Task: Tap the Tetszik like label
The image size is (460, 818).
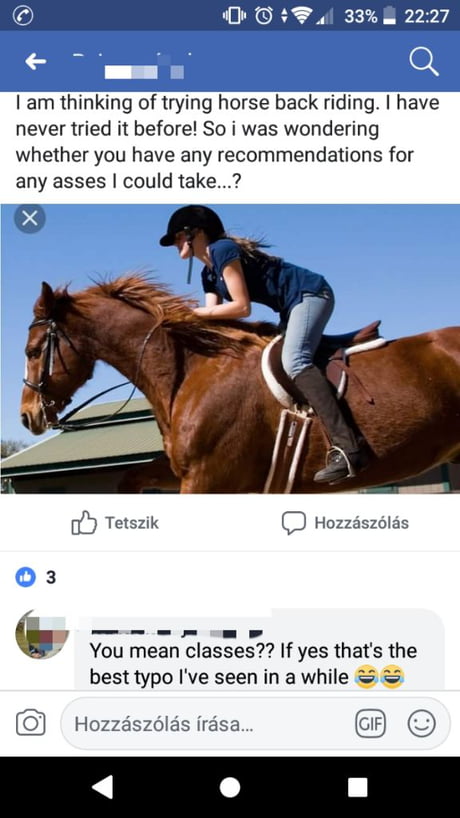Action: tap(132, 523)
